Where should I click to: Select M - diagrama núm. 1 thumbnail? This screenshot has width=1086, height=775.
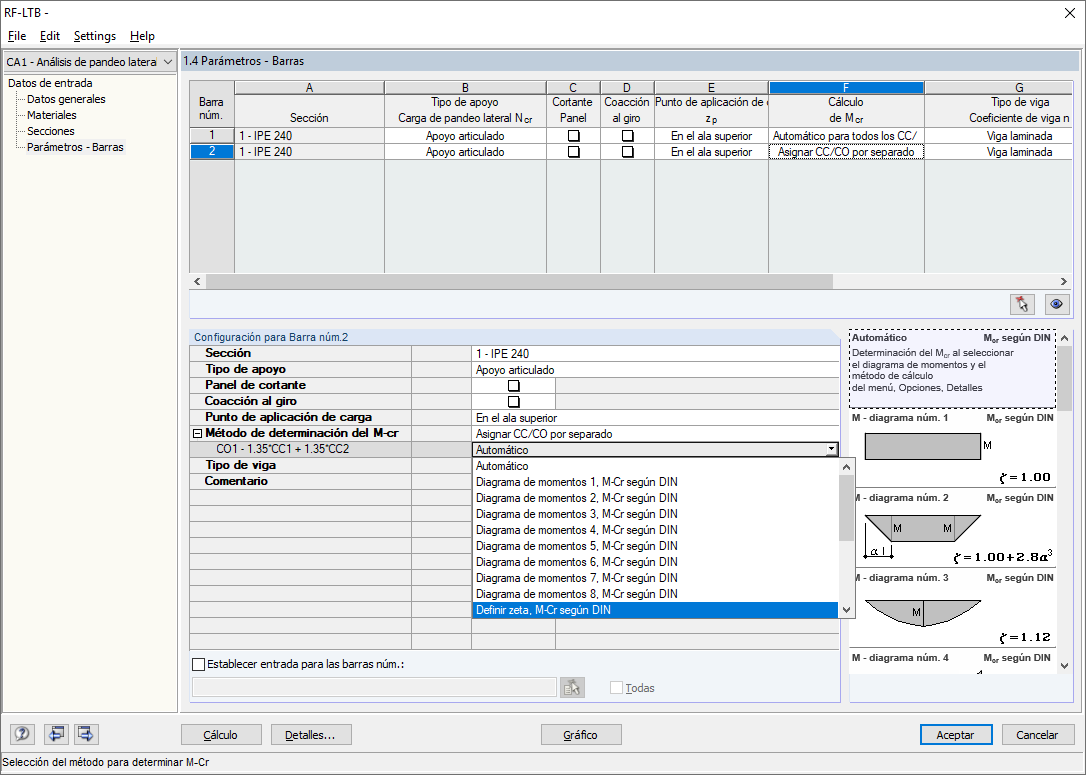(952, 450)
